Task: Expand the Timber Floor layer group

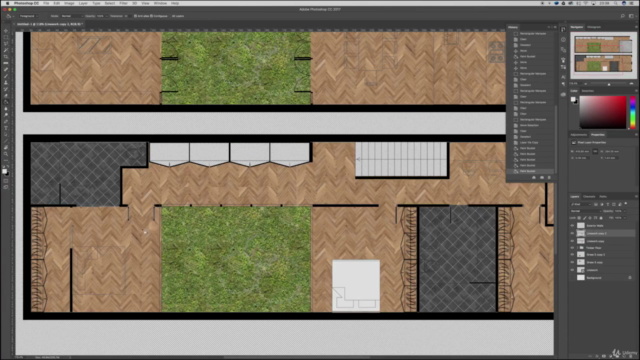Action: click(x=577, y=248)
